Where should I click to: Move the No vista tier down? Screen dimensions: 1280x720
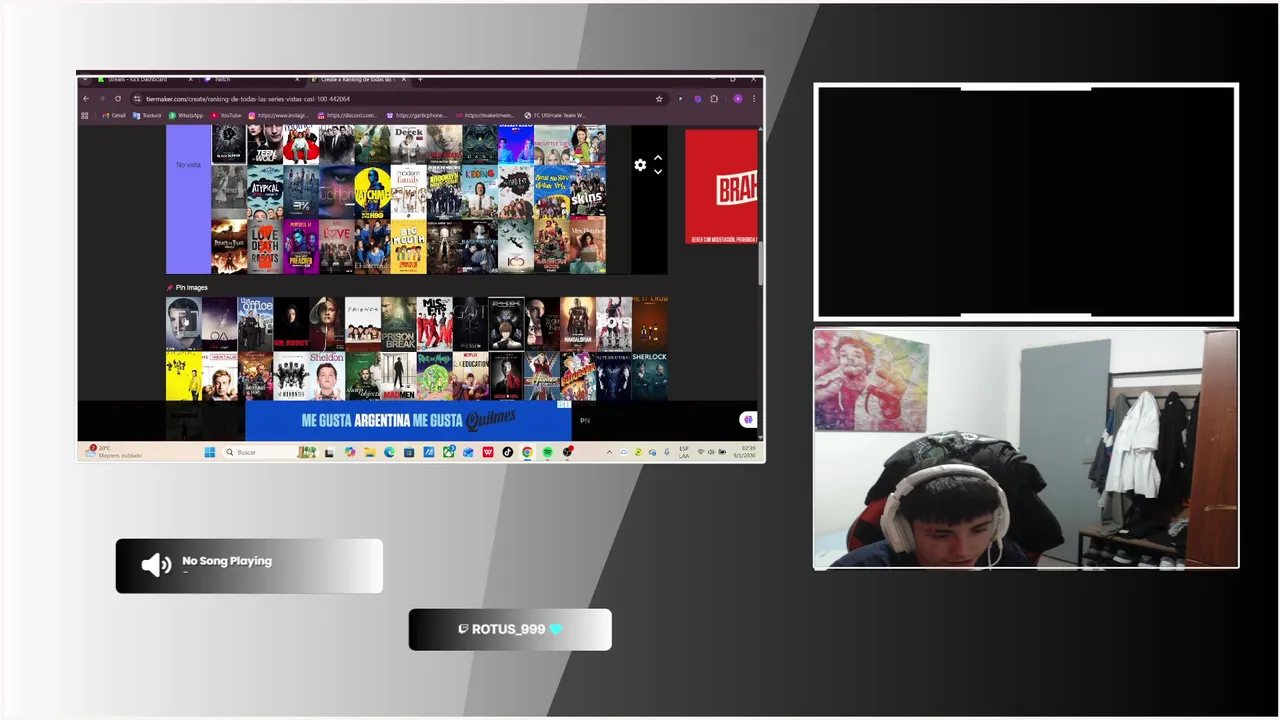(658, 172)
